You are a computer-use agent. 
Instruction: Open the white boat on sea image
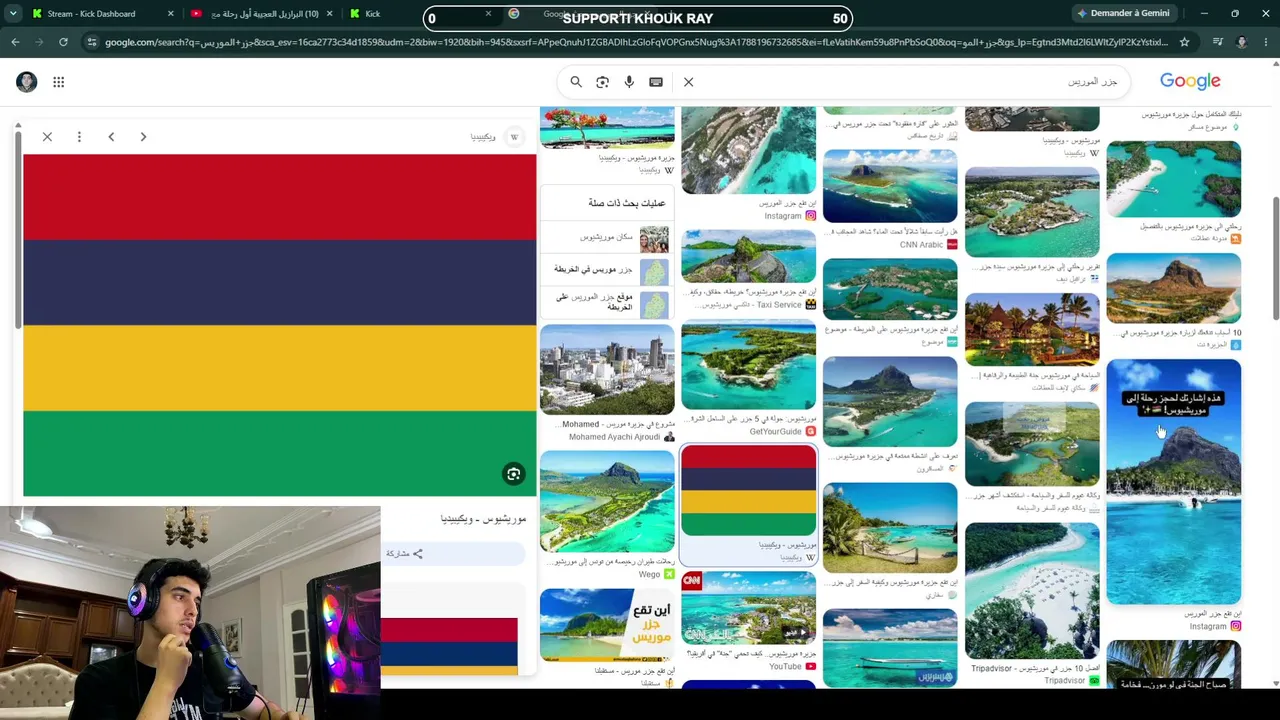tap(890, 647)
